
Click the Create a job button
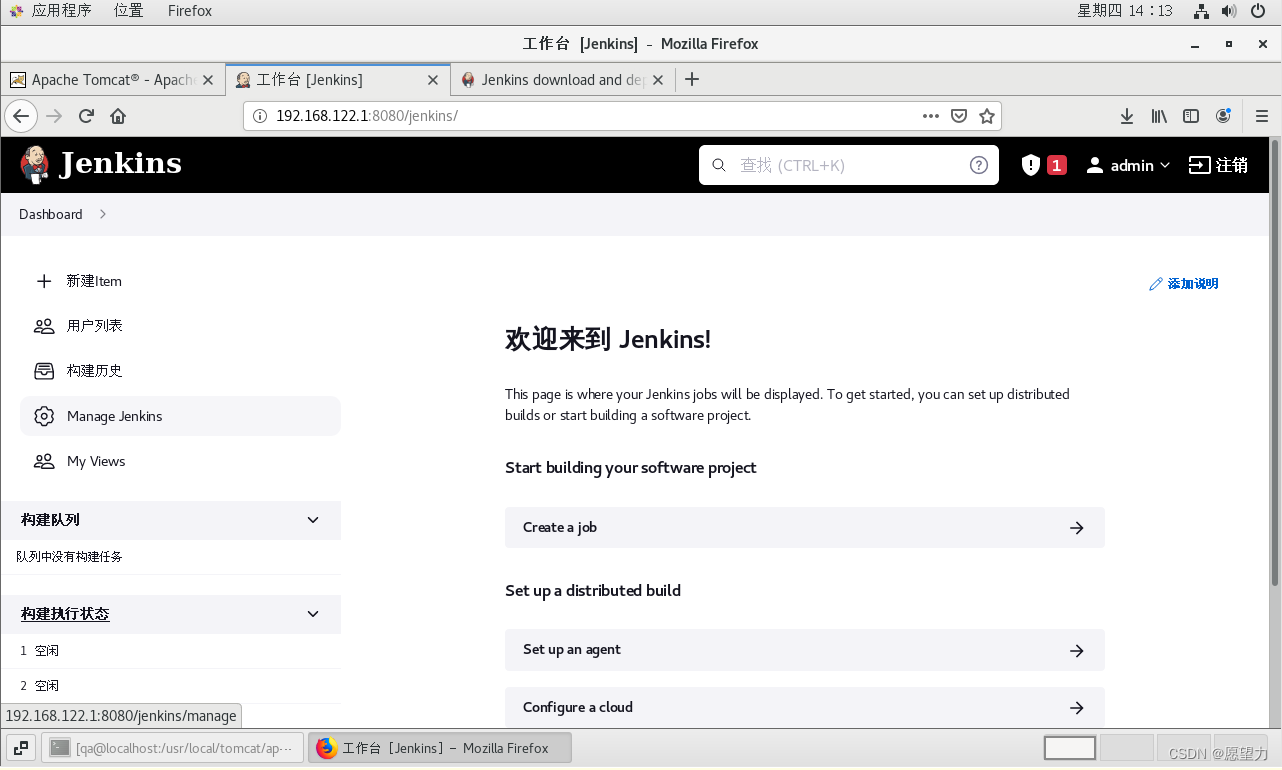(805, 527)
